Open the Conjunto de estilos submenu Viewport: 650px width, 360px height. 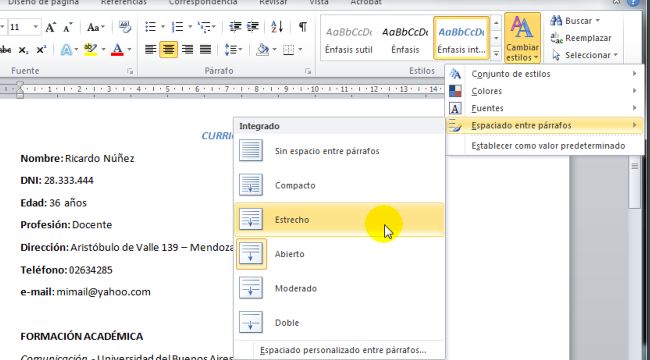coord(545,74)
